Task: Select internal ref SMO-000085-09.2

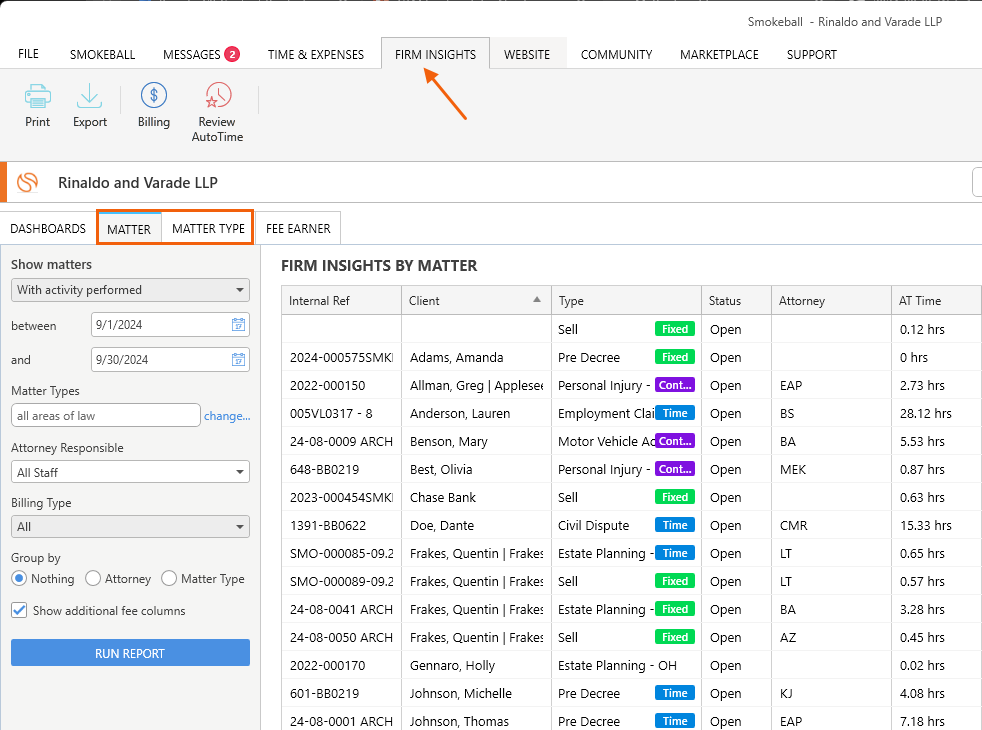Action: 341,553
